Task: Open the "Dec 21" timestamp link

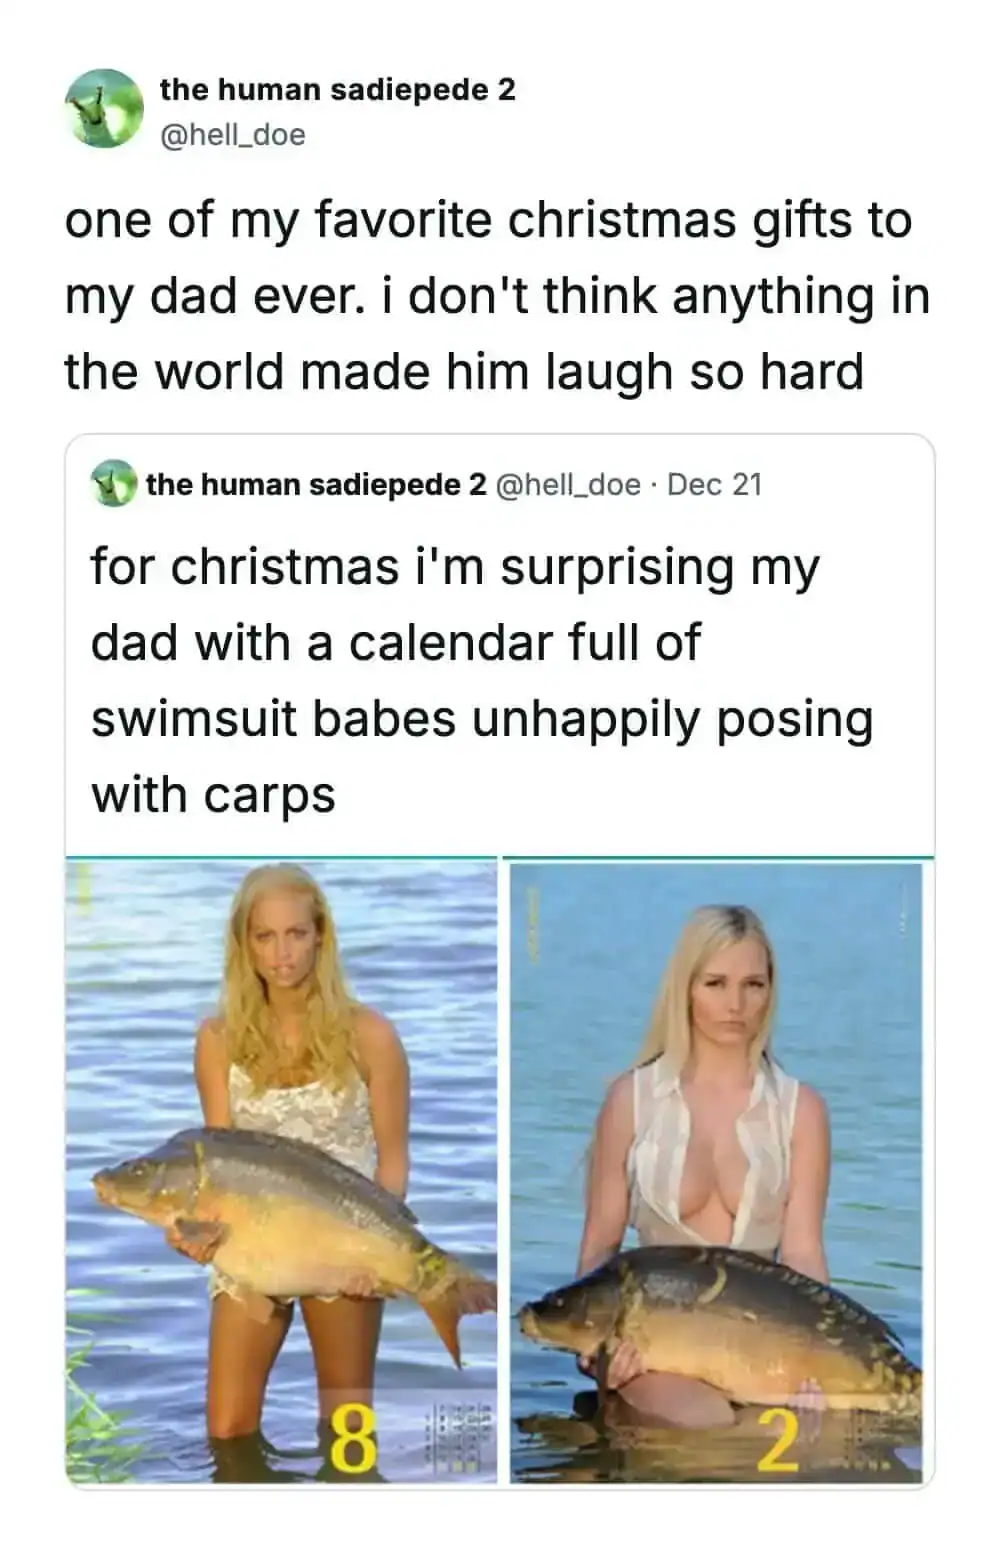Action: point(714,485)
